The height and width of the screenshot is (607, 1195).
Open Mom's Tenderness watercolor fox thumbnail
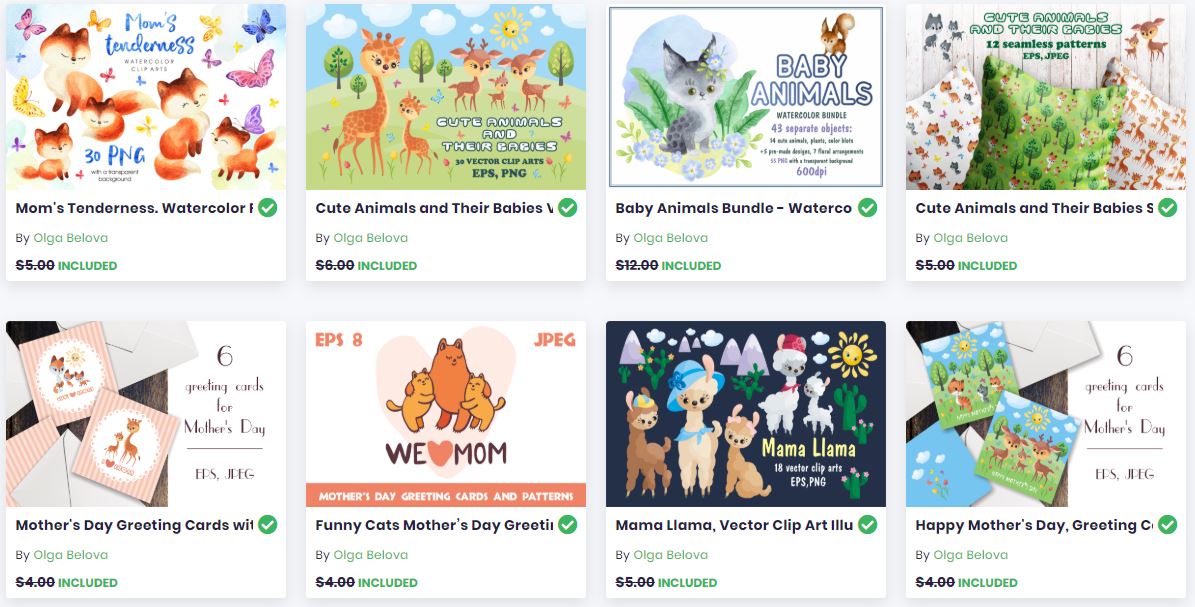pyautogui.click(x=146, y=96)
